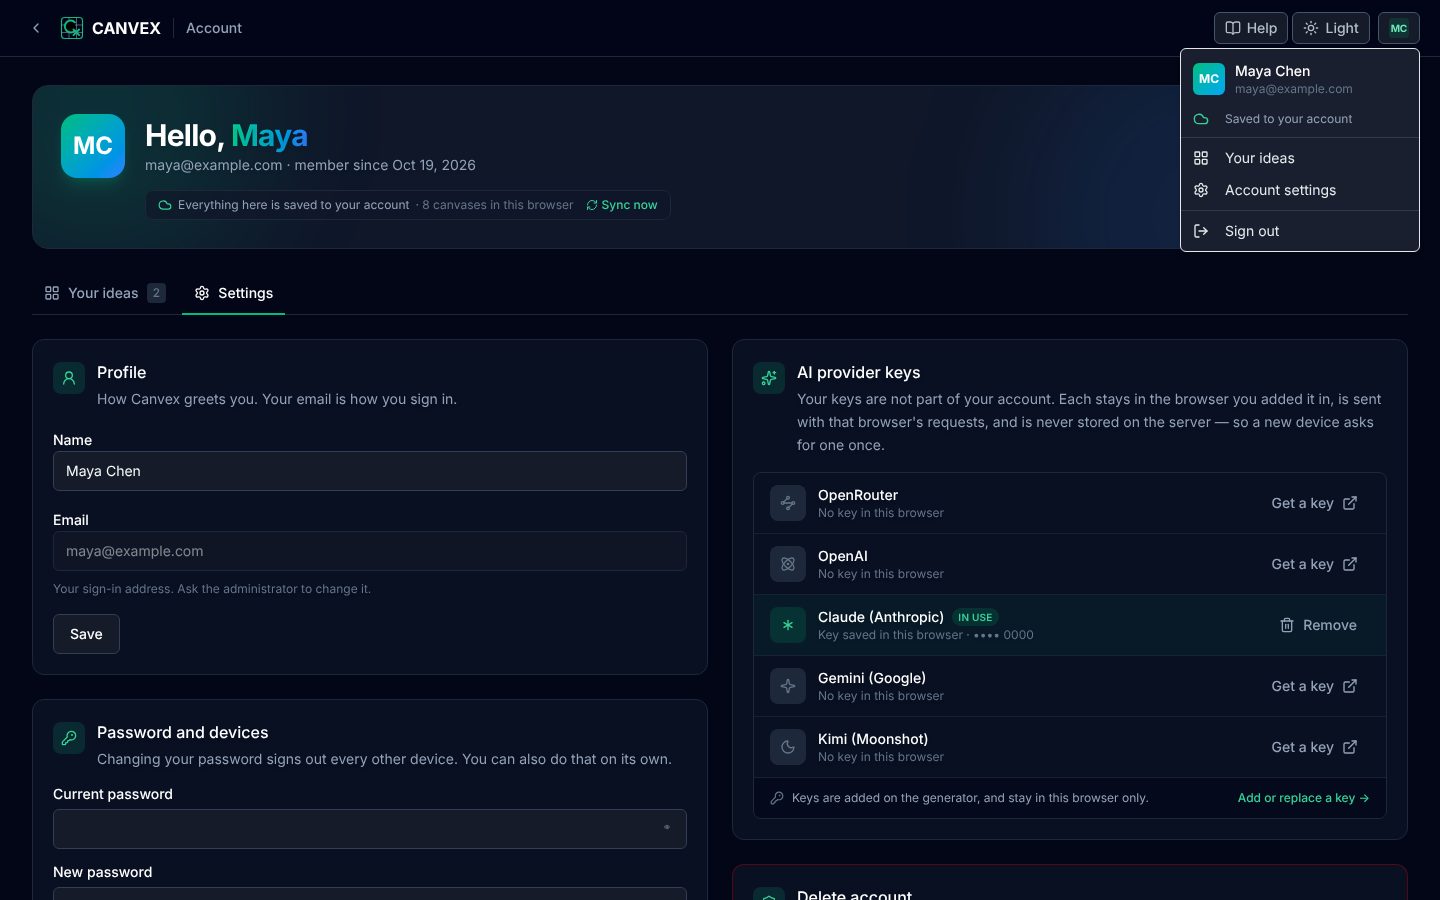Get a key for Kimi (Moonshot)

click(x=1314, y=747)
